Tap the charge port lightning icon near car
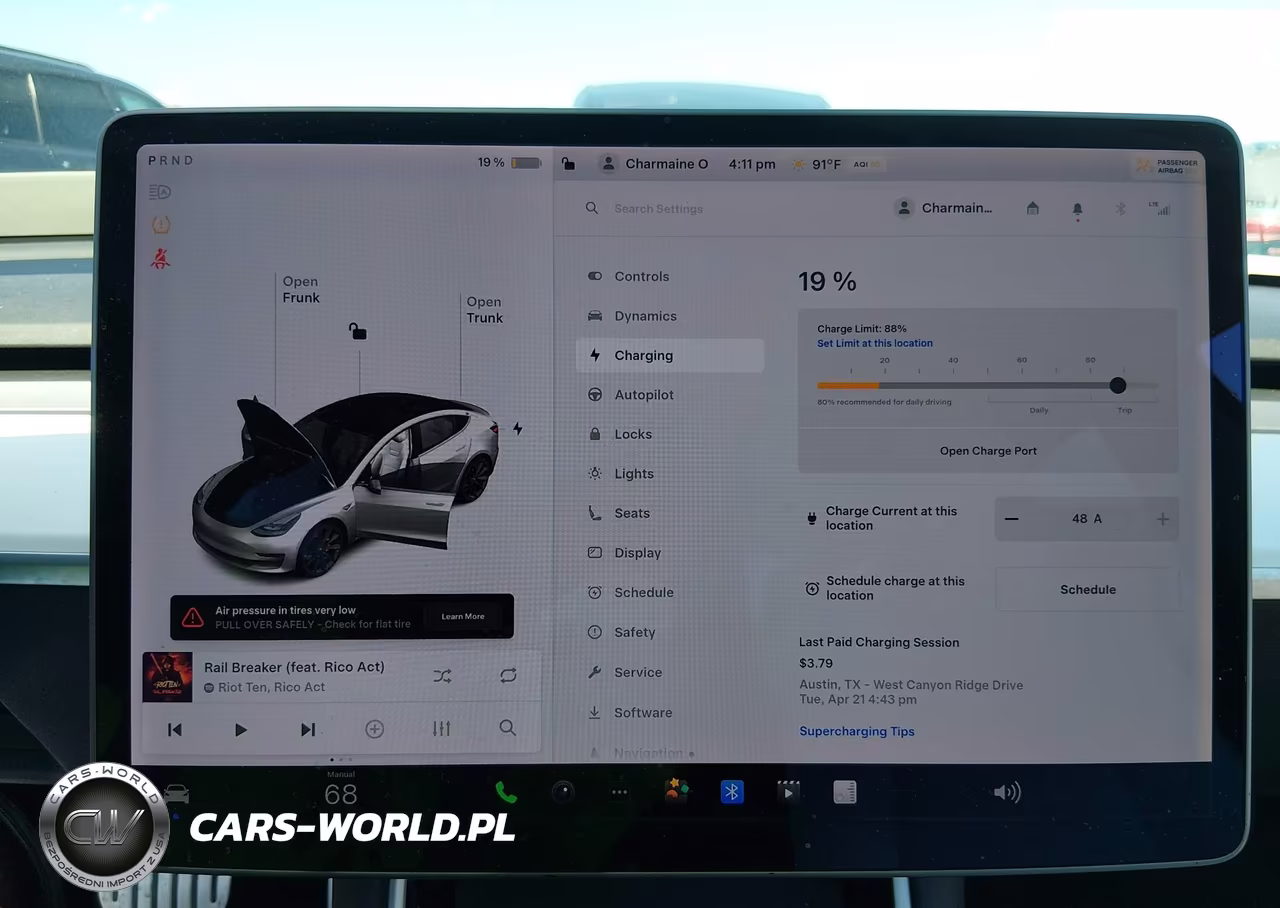The image size is (1280, 908). [517, 429]
